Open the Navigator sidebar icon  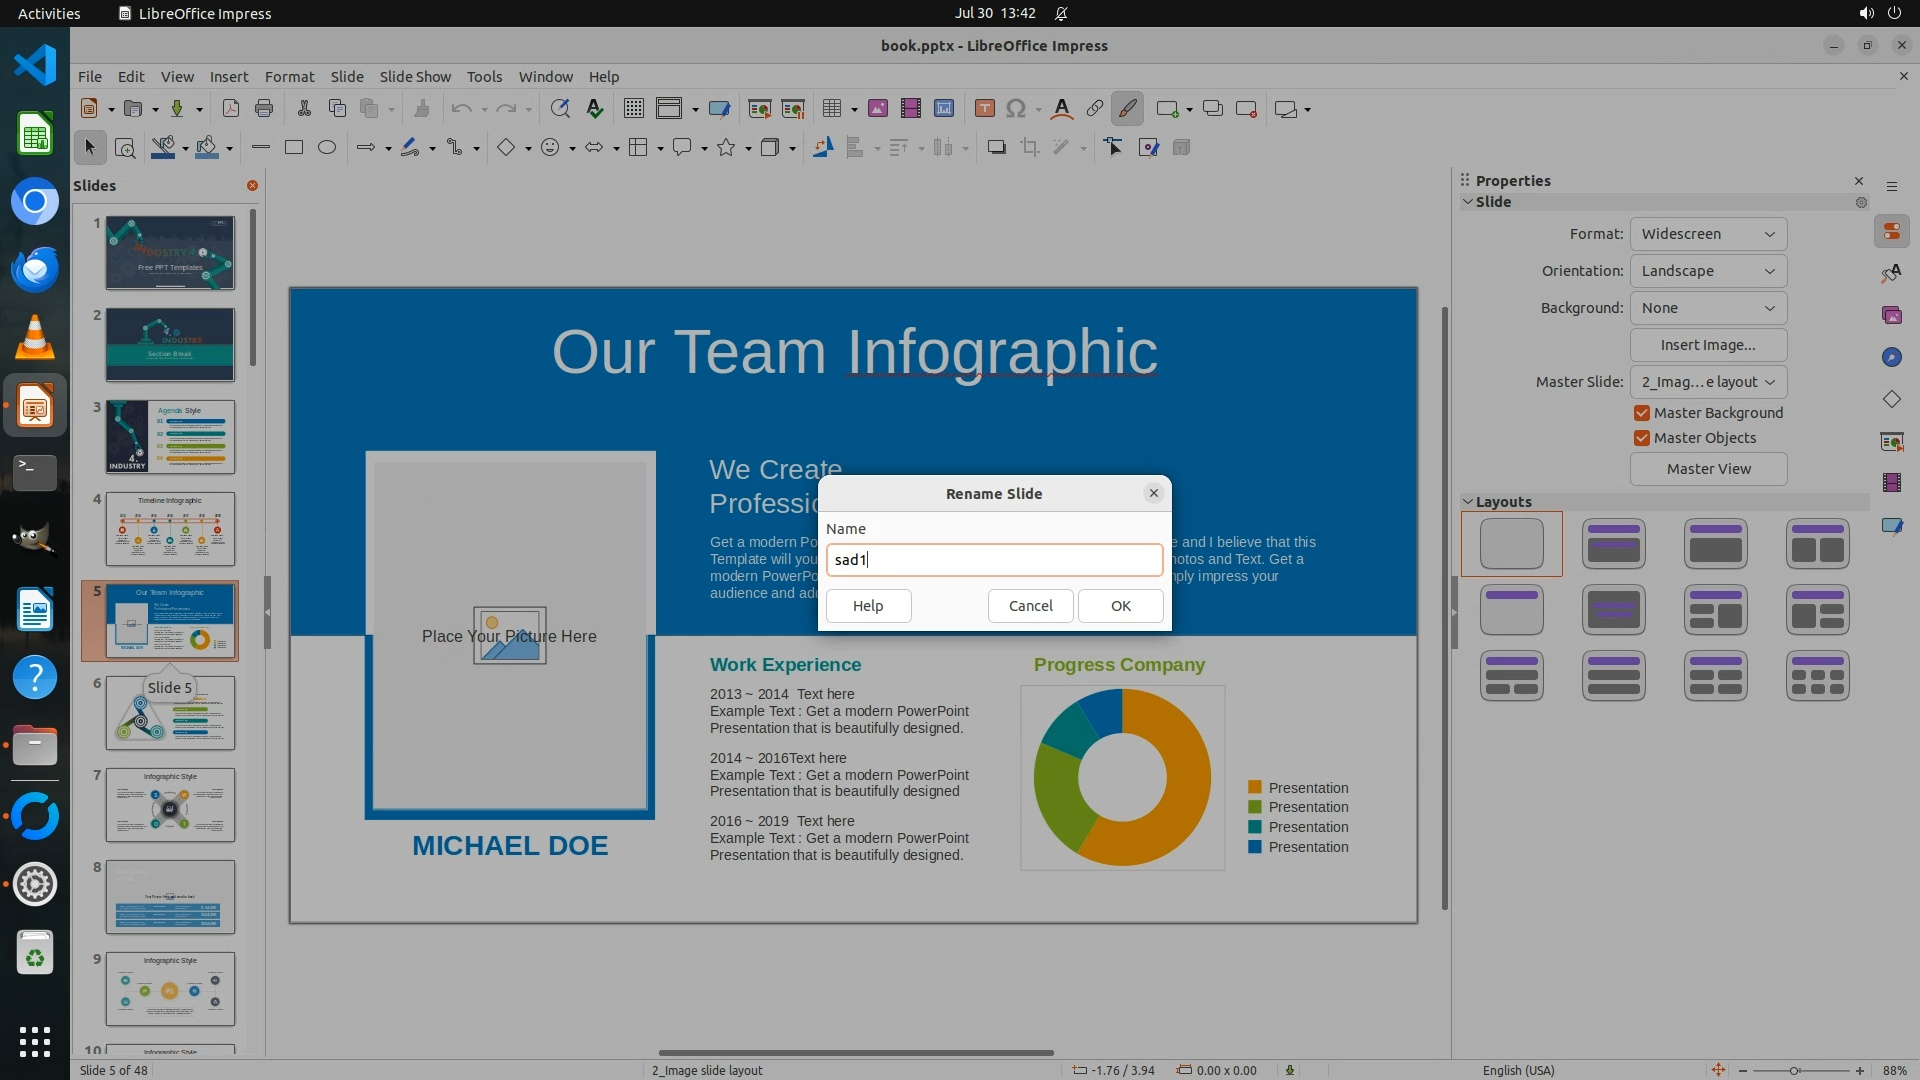click(1891, 357)
